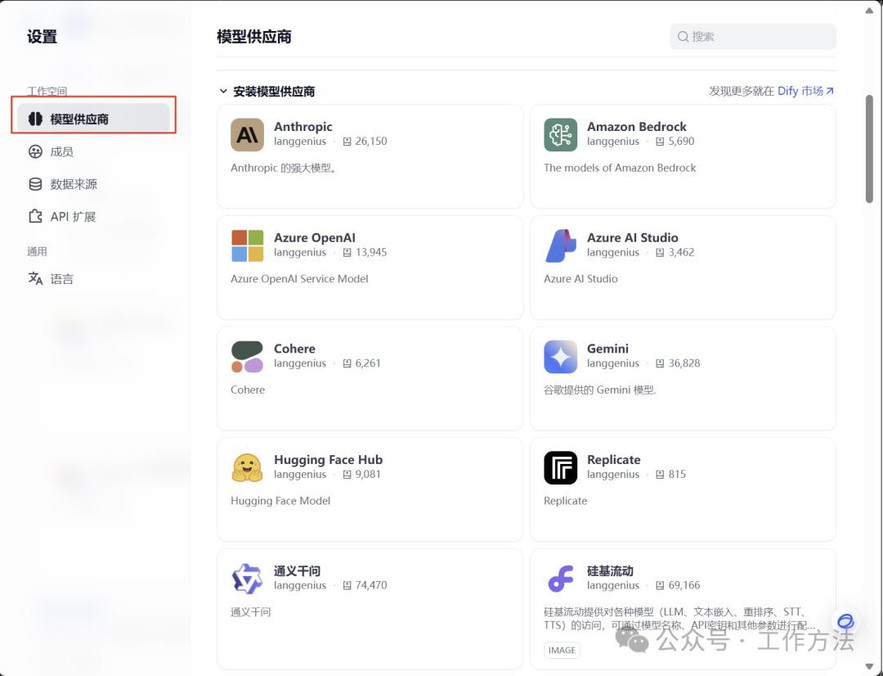Click the Replicate black logo icon
This screenshot has height=676, width=883.
[560, 468]
